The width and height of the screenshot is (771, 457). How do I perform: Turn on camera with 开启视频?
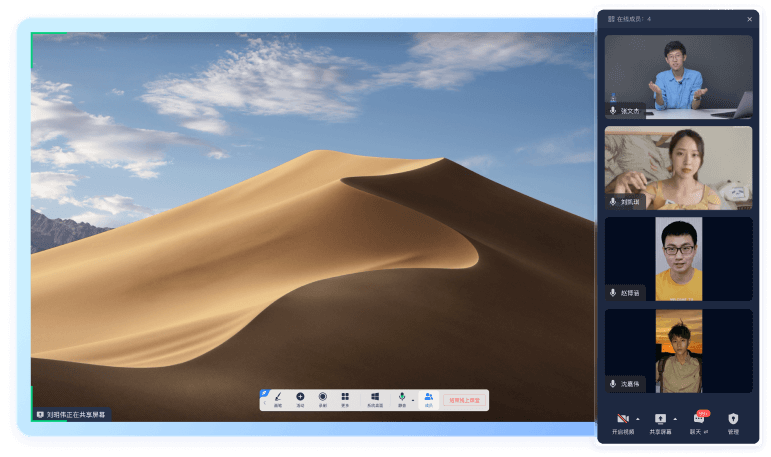[x=622, y=421]
